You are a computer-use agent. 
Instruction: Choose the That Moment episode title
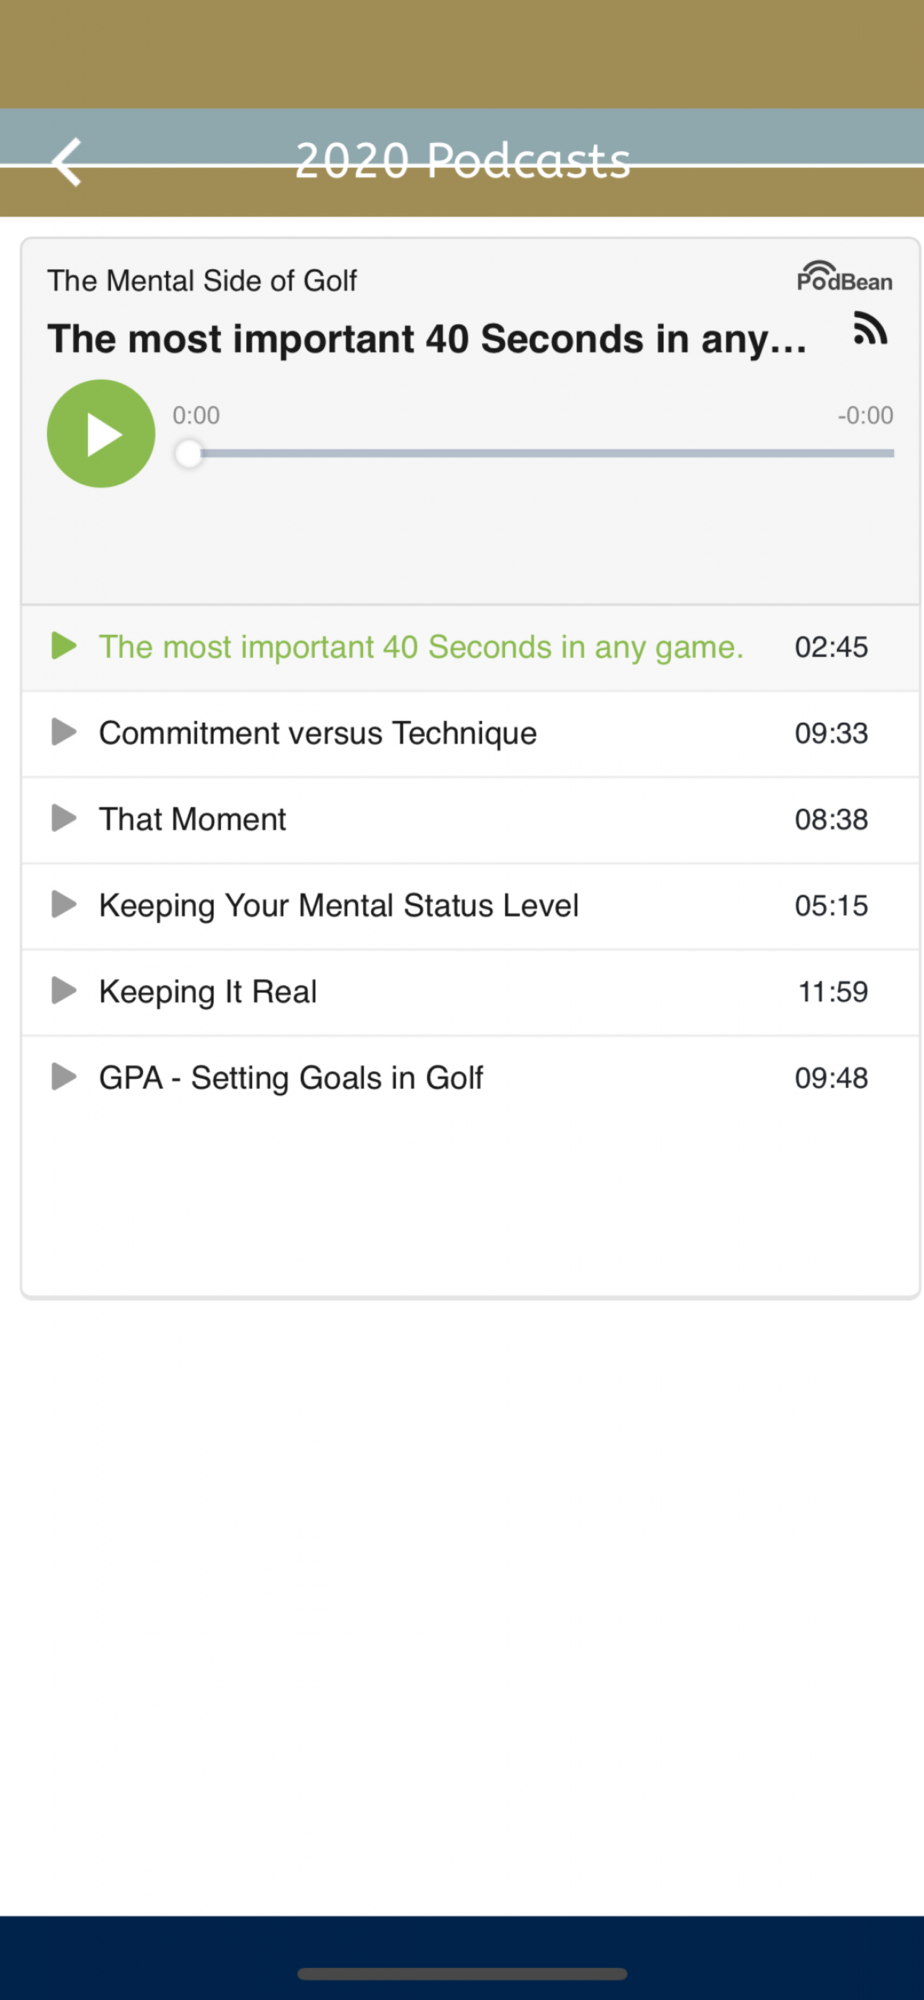[192, 819]
